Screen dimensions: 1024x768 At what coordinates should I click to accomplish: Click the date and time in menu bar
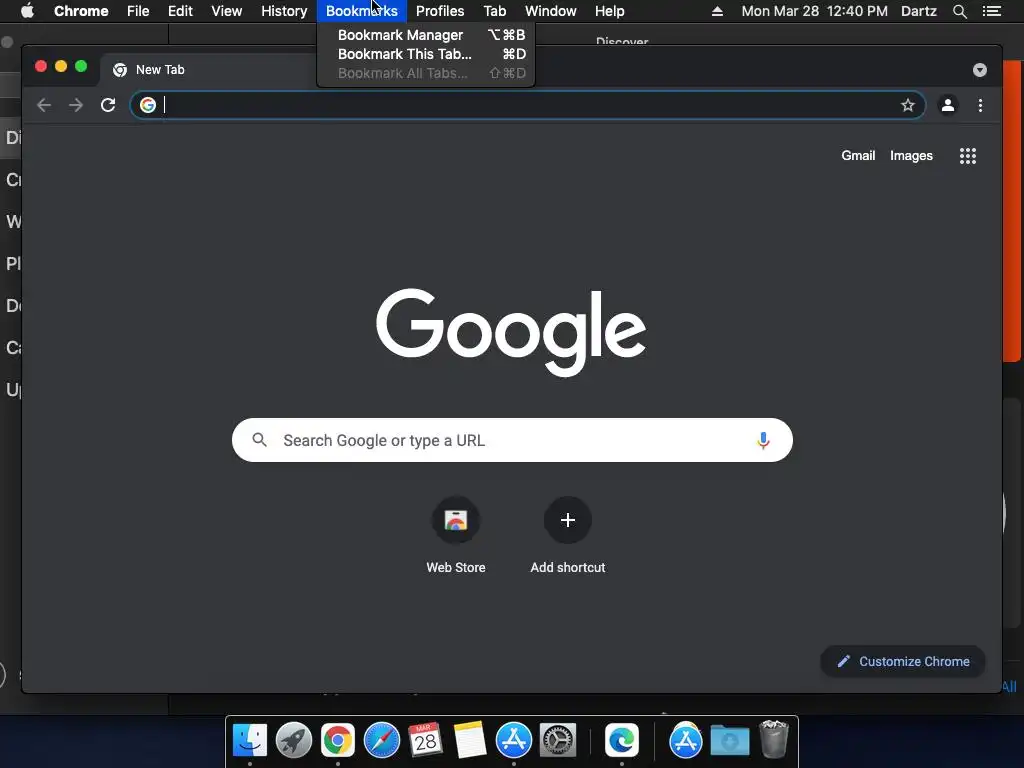[x=814, y=11]
